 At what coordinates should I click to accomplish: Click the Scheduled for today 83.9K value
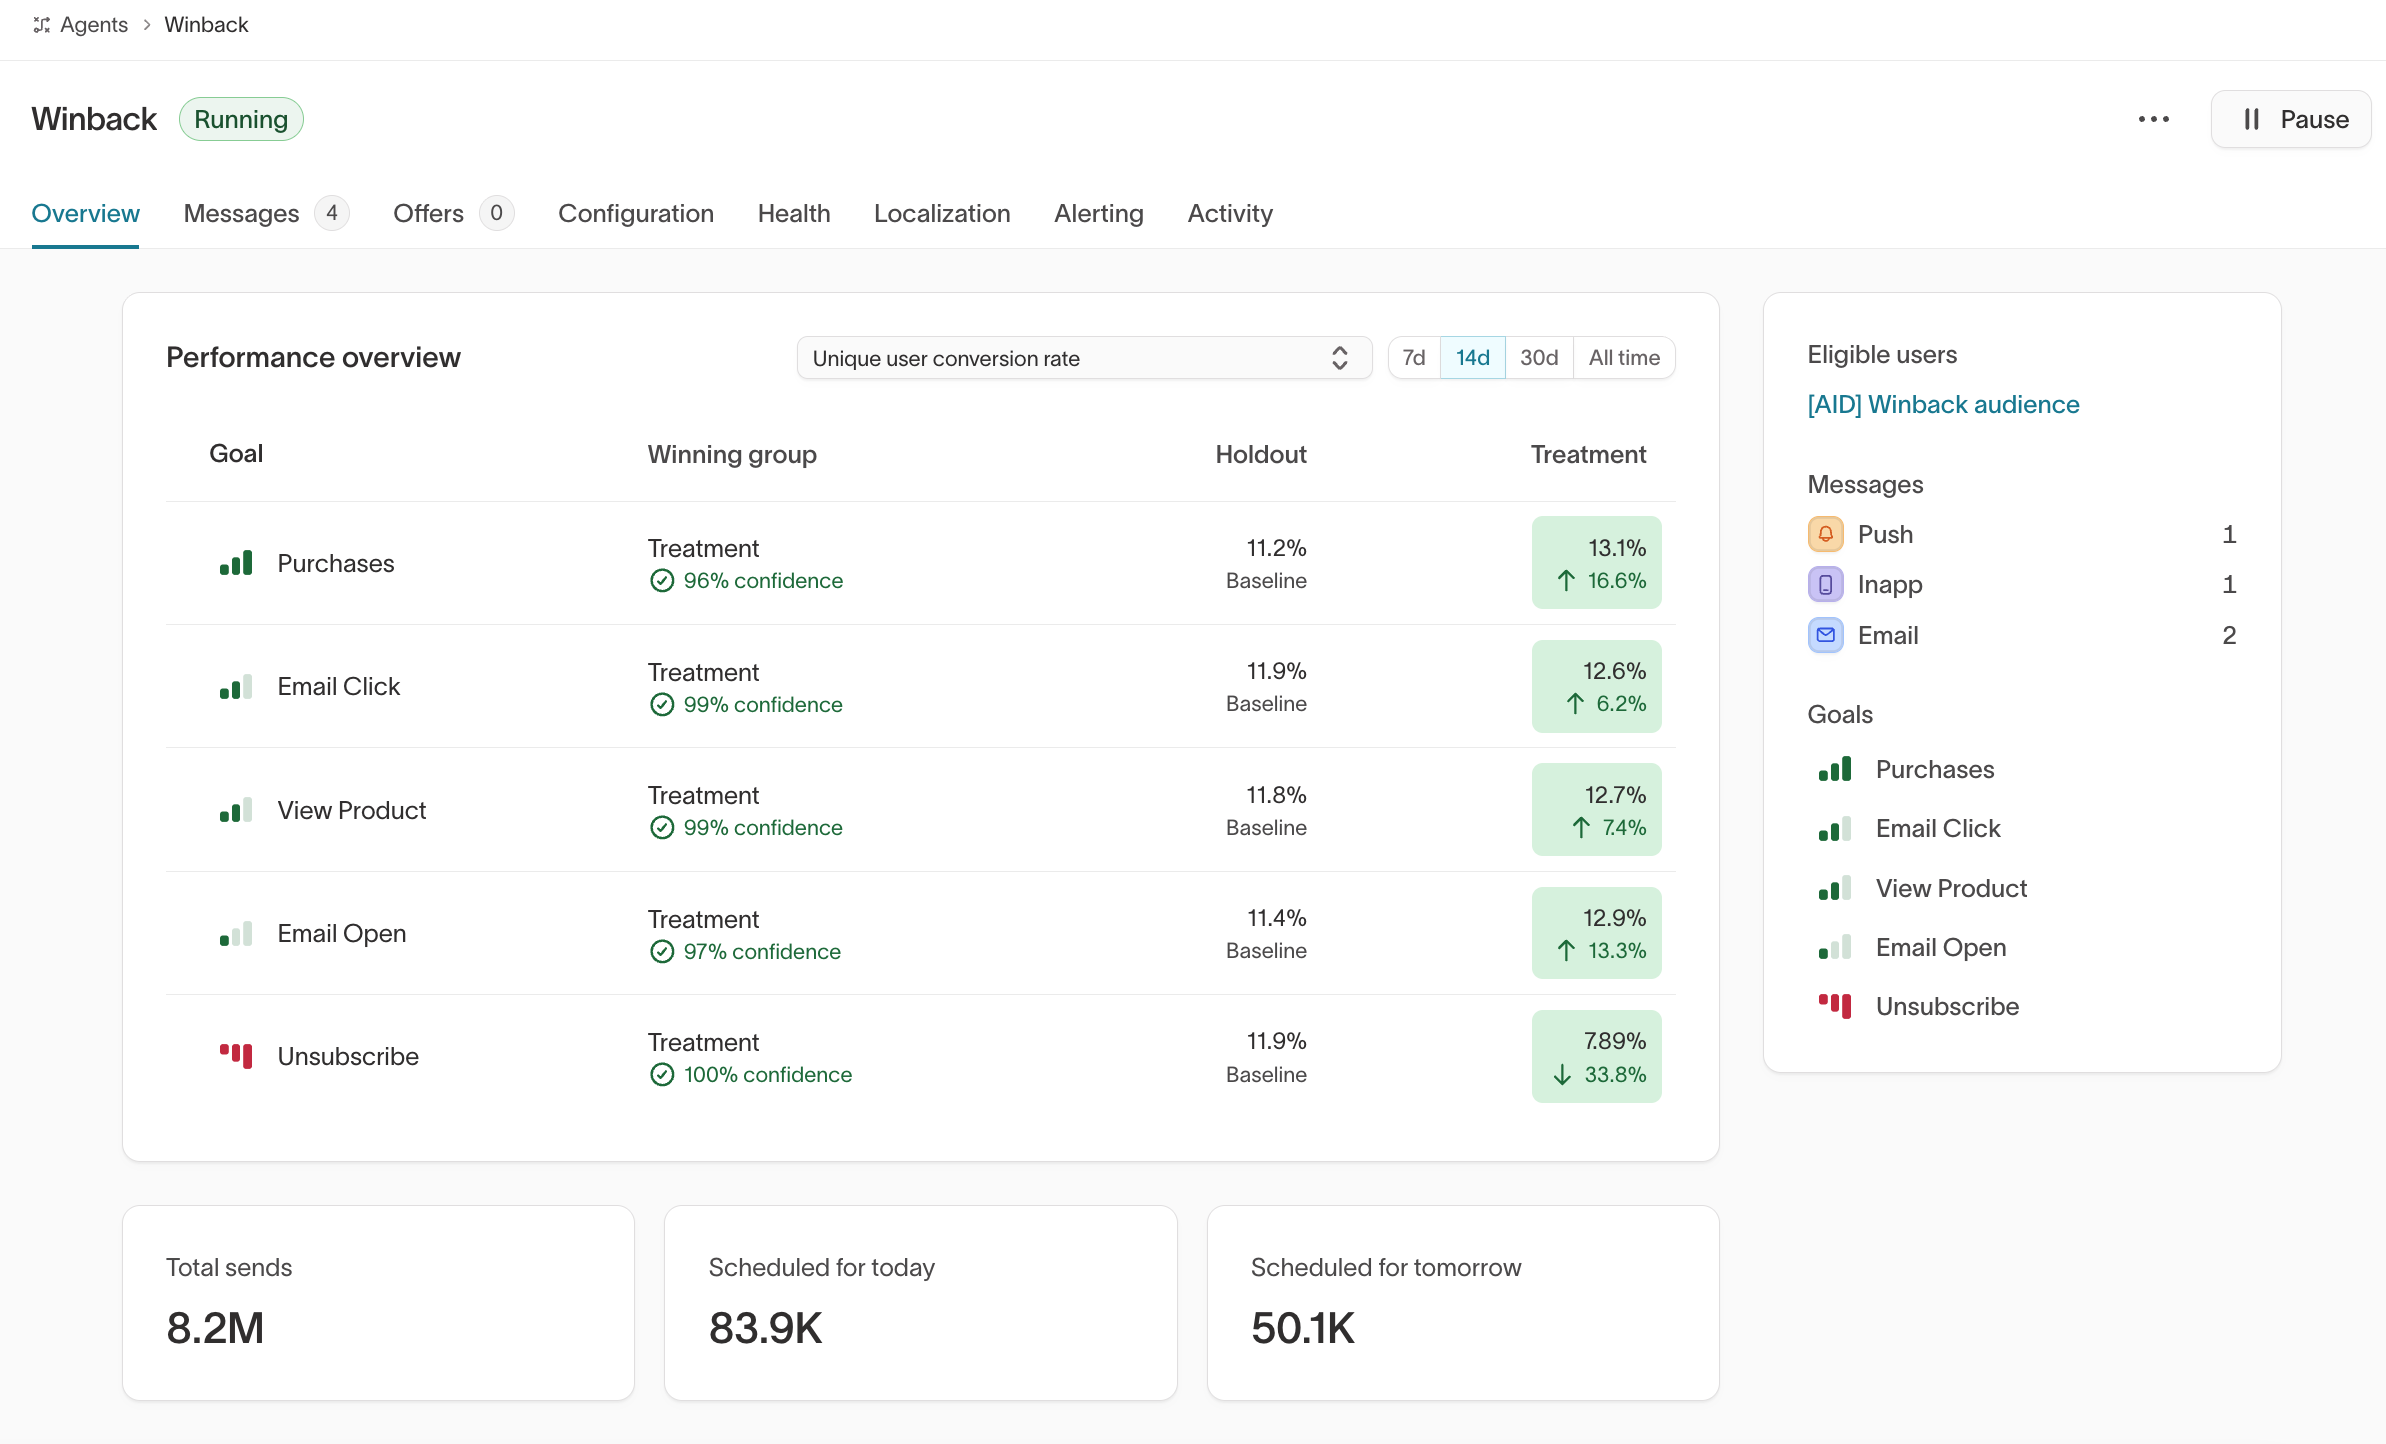click(765, 1329)
